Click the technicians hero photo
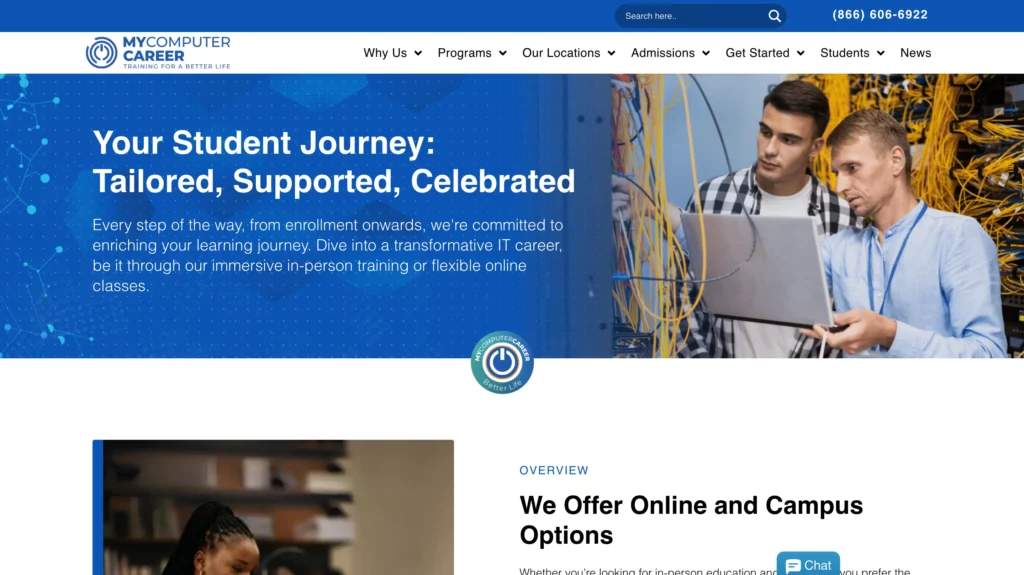Viewport: 1024px width, 575px height. (818, 216)
